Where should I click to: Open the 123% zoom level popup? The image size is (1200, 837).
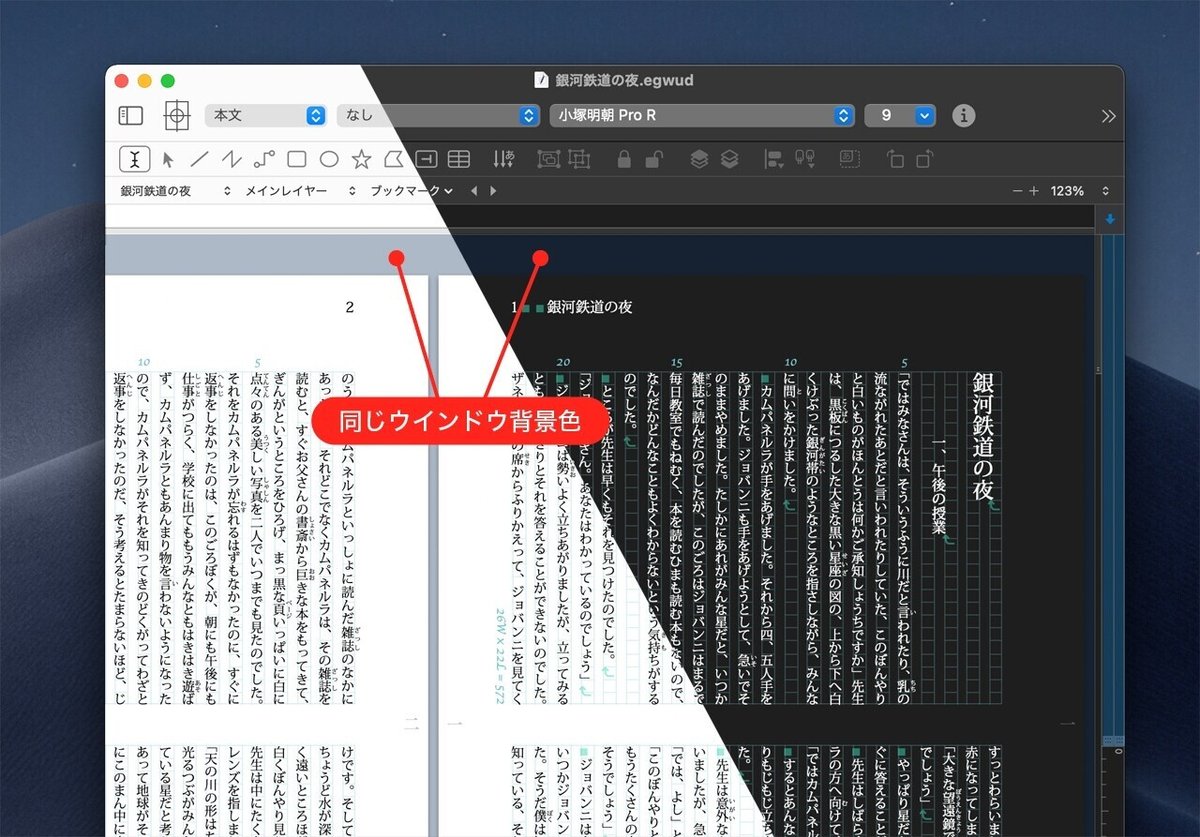[1080, 190]
